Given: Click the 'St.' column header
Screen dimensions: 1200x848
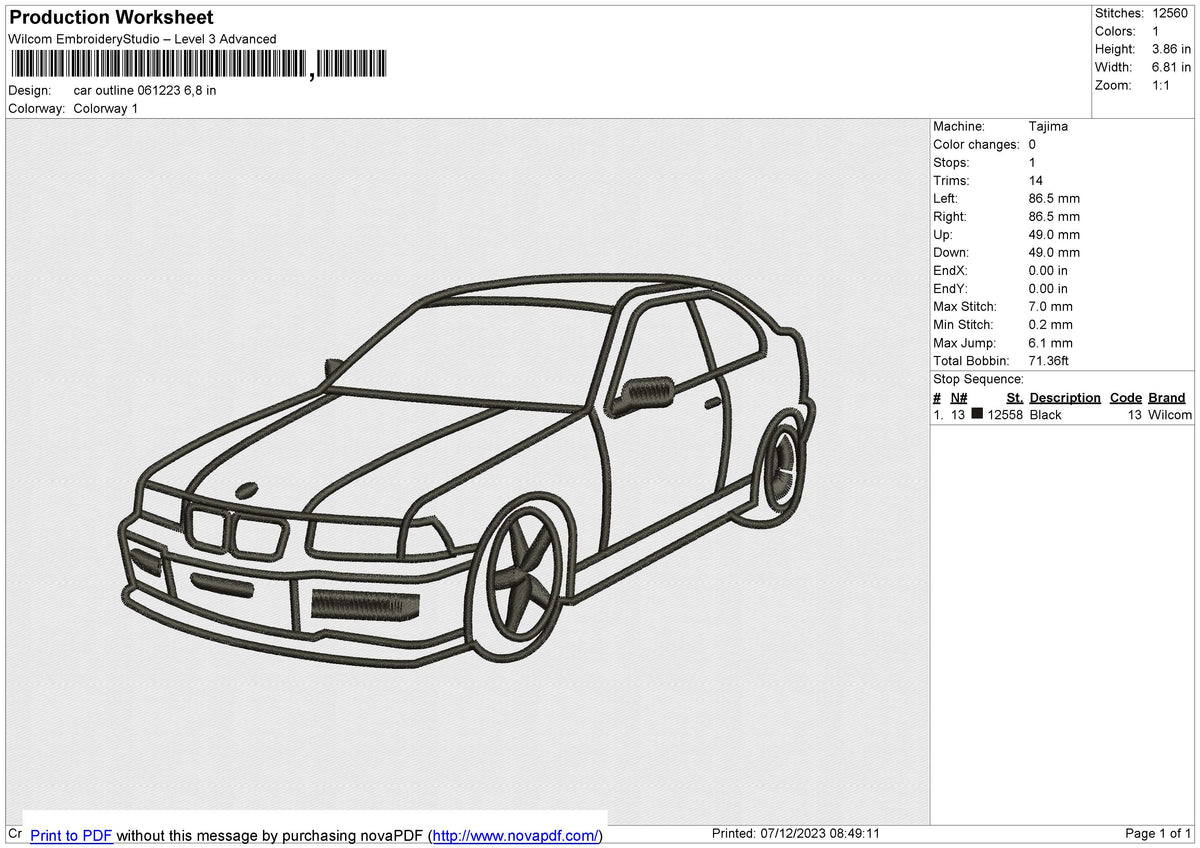Looking at the screenshot, I should [x=1014, y=397].
